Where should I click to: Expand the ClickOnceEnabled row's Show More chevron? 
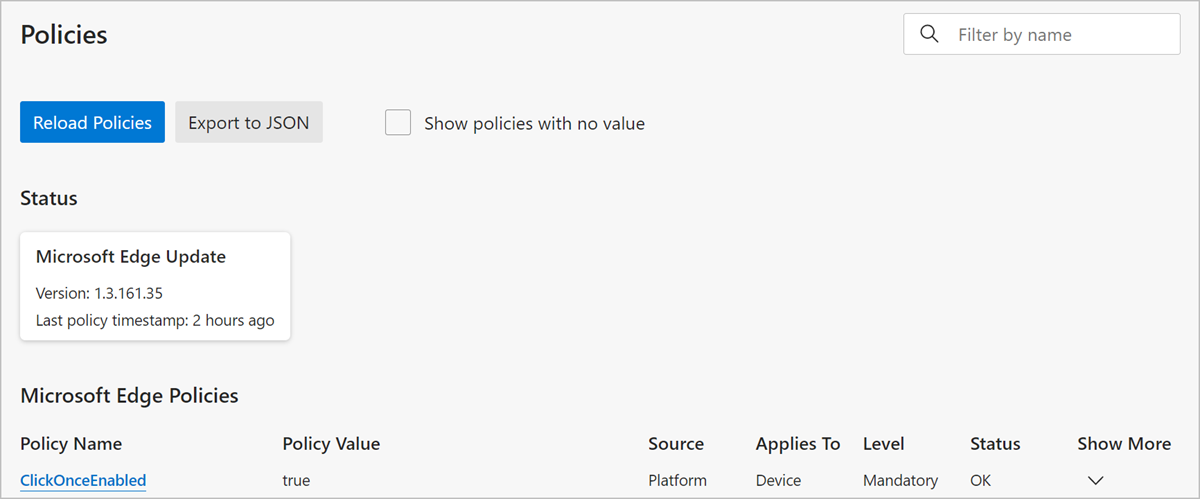click(x=1095, y=481)
